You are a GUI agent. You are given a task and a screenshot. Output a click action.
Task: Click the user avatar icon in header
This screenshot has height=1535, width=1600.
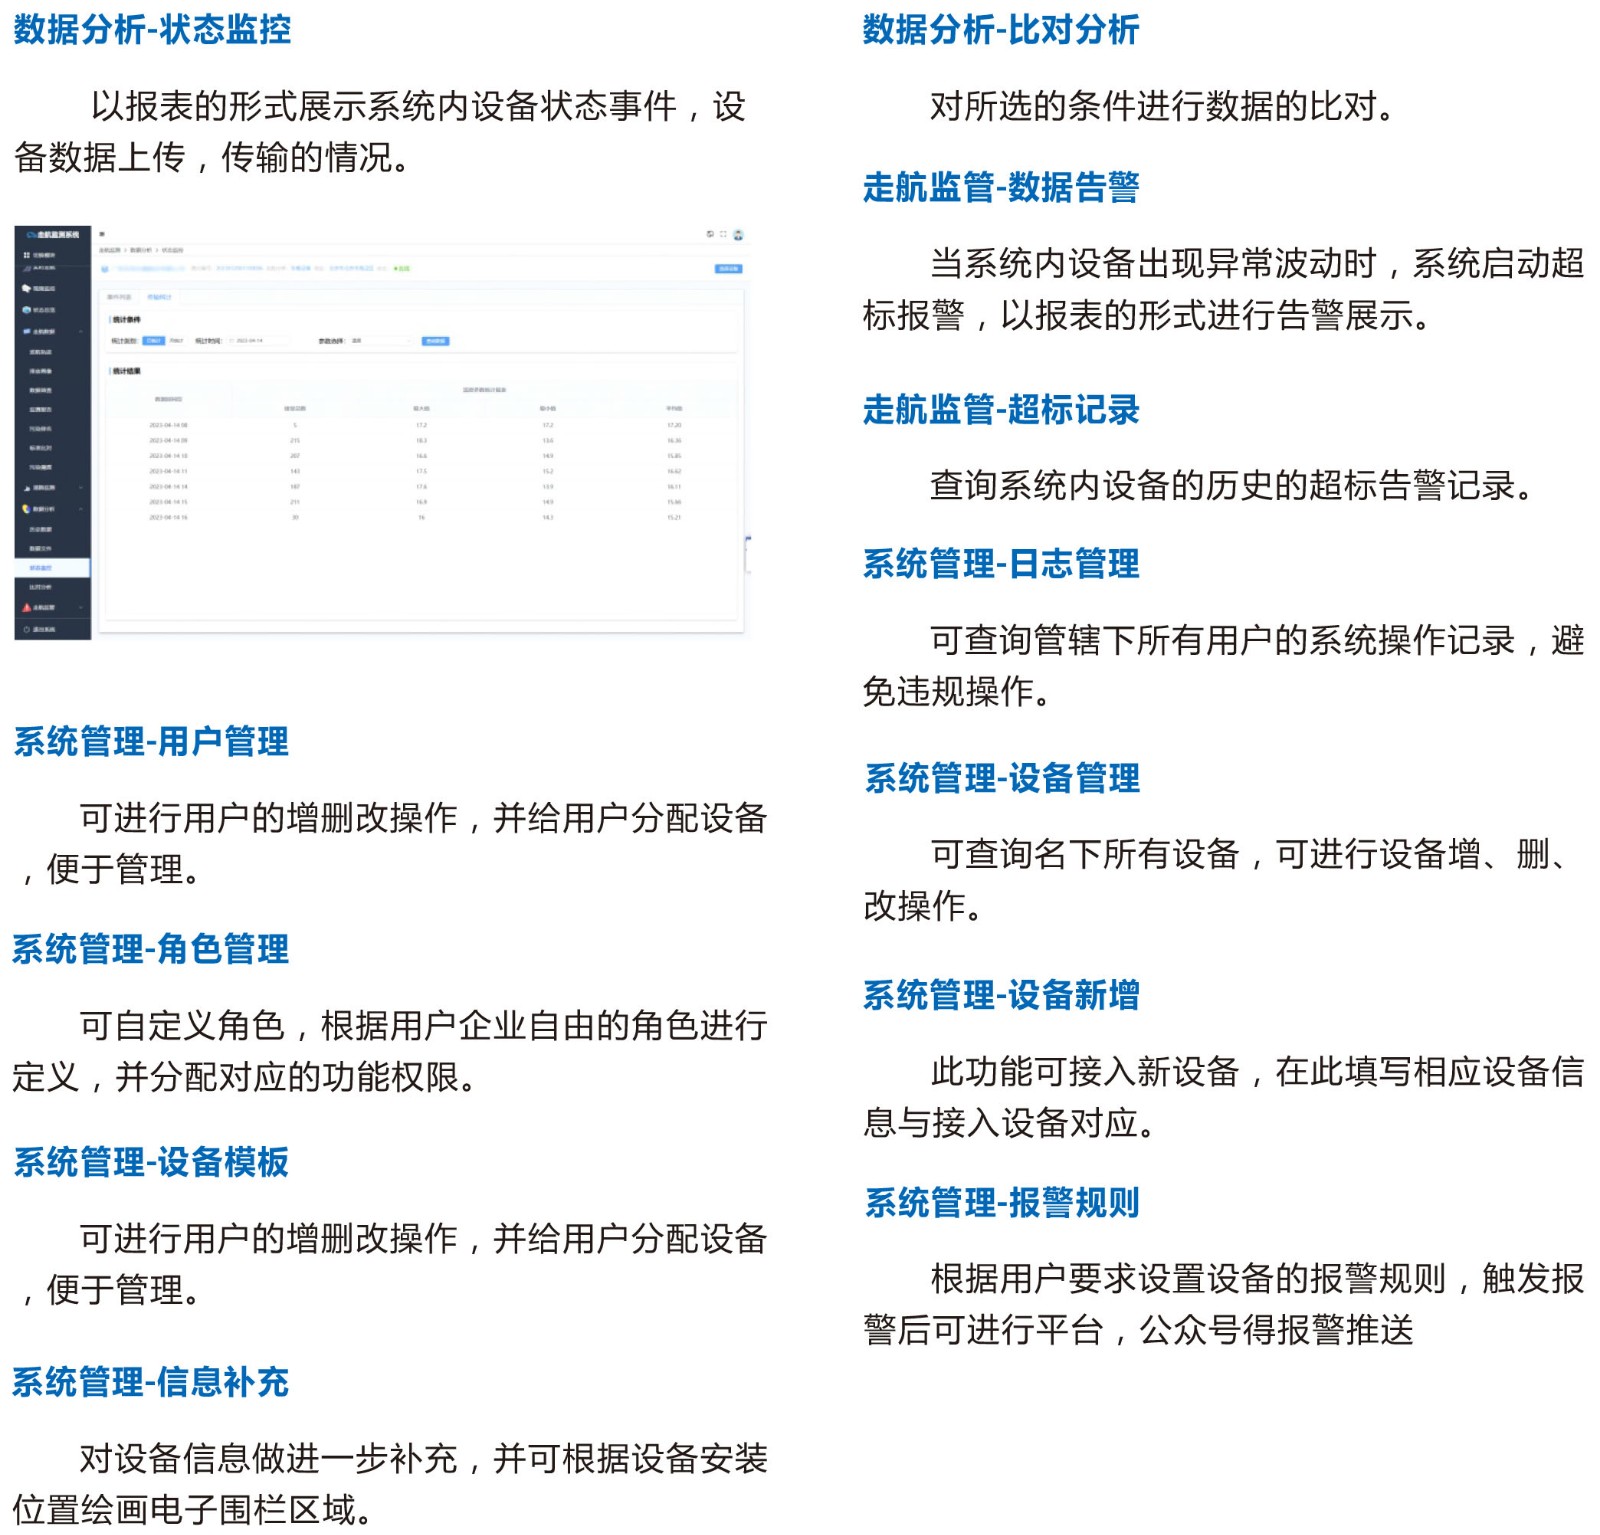[x=738, y=235]
